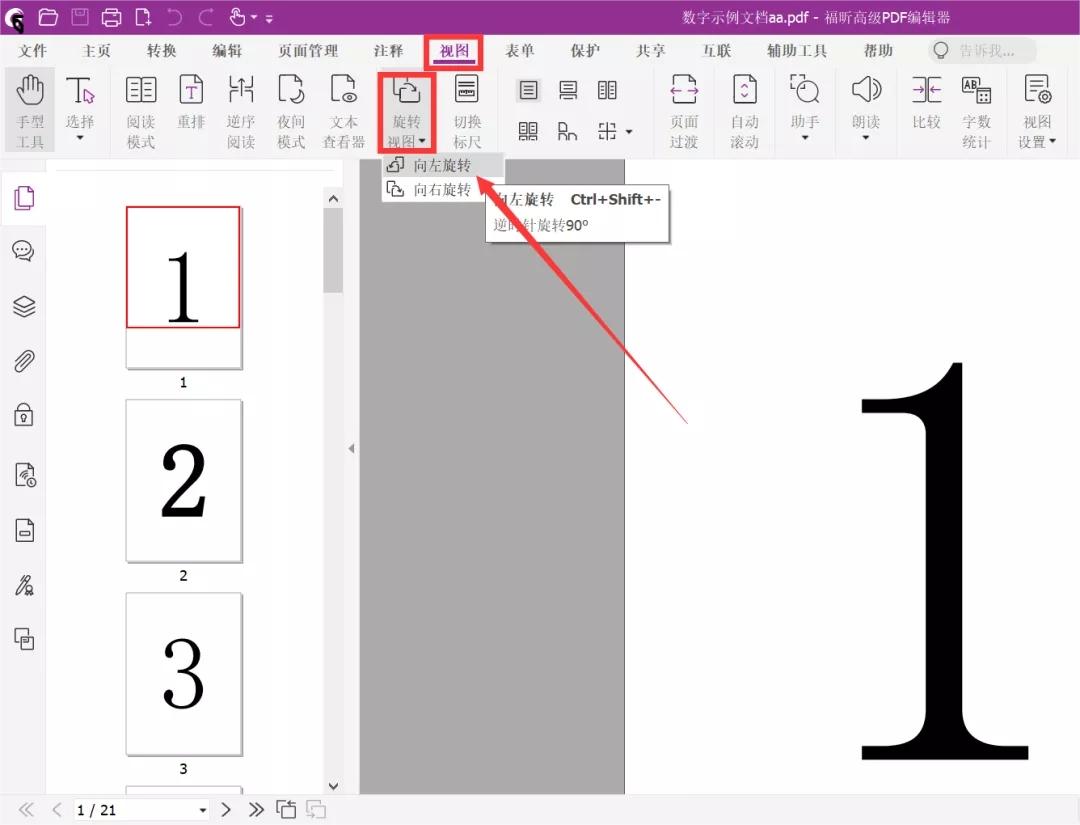
Task: Click the 重排 reflow icon
Action: 191,111
